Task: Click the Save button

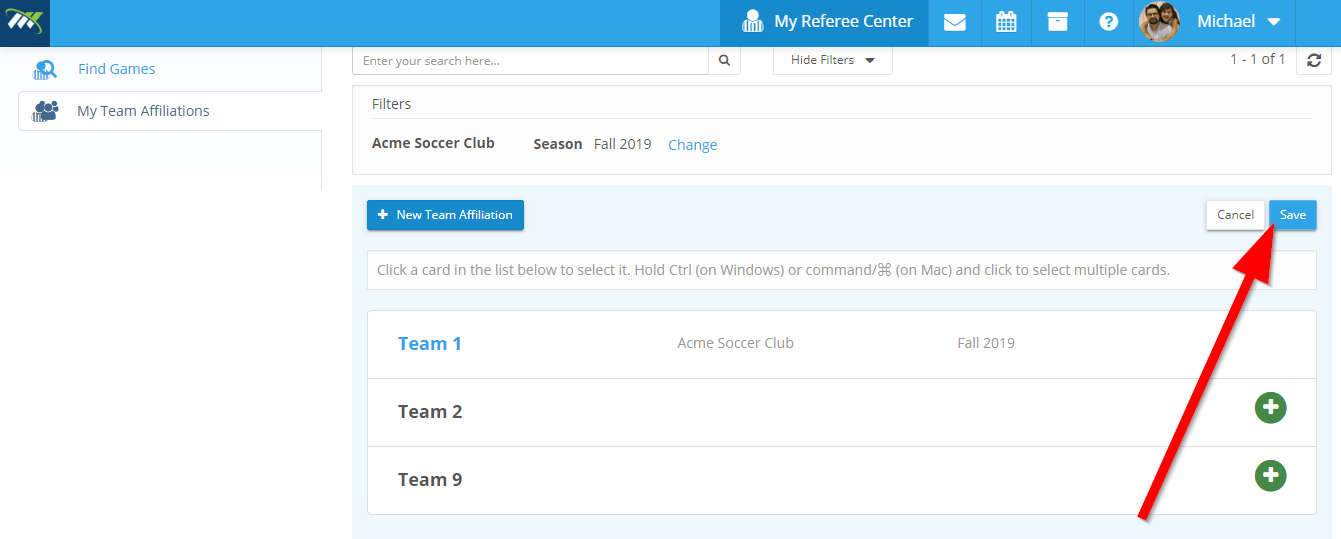Action: (1293, 215)
